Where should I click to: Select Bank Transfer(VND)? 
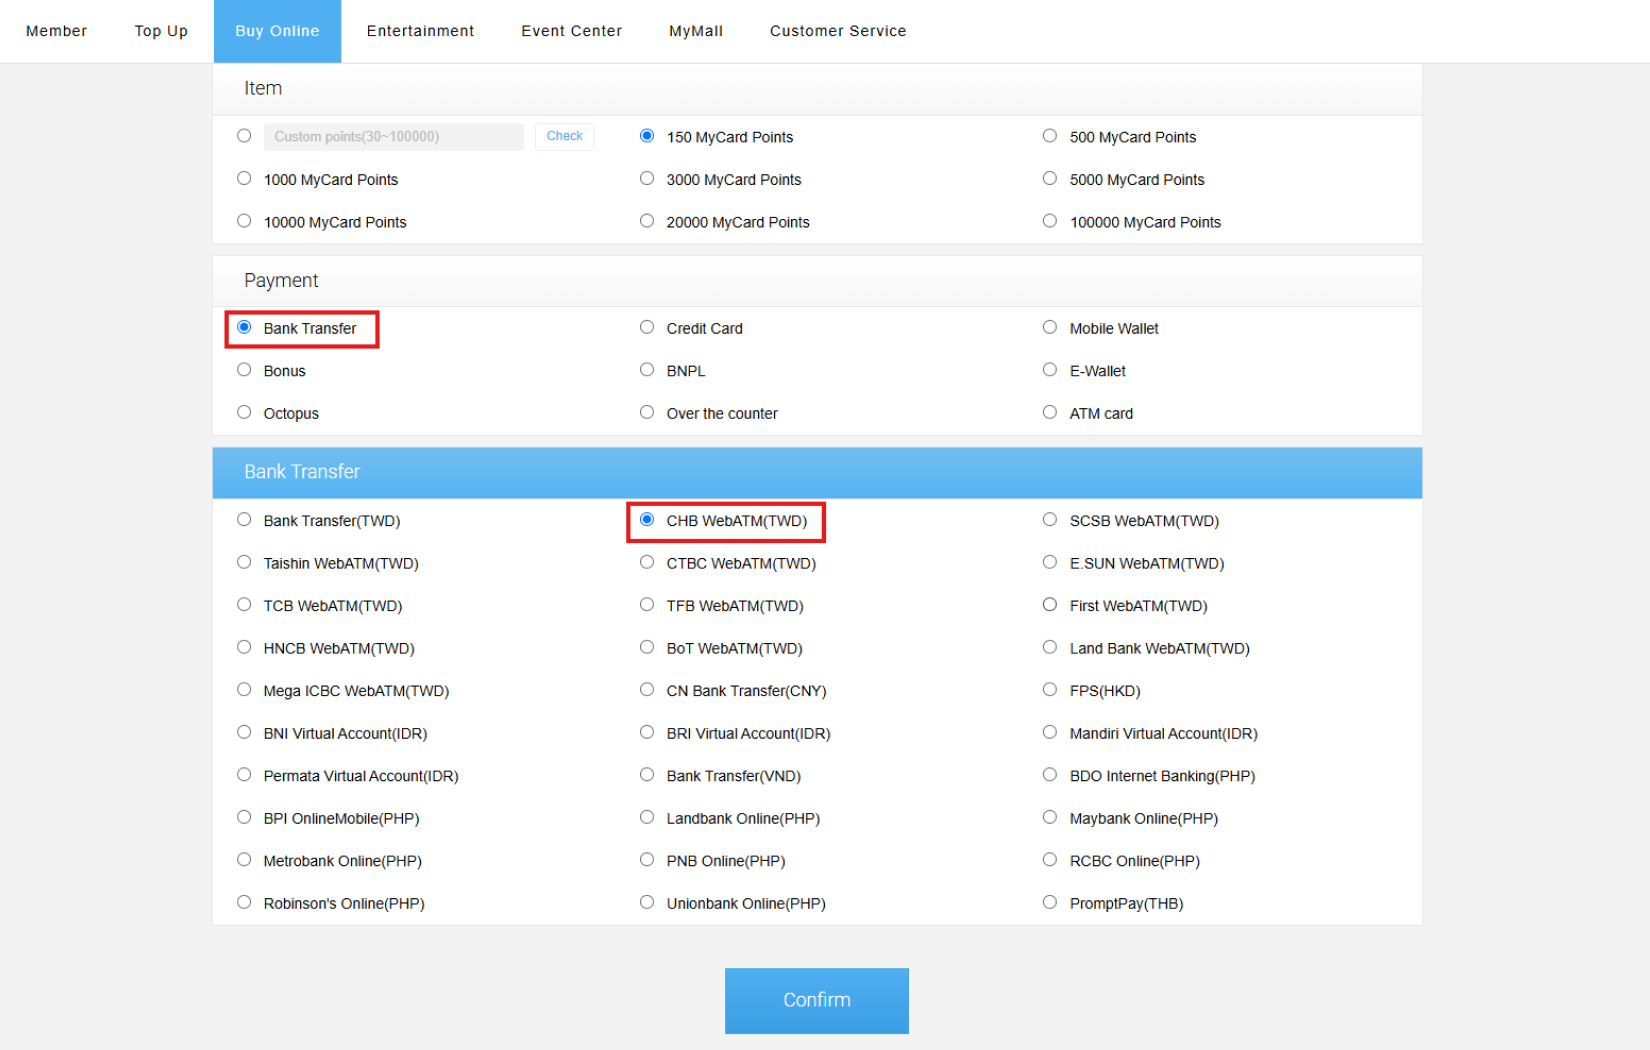[x=647, y=775]
